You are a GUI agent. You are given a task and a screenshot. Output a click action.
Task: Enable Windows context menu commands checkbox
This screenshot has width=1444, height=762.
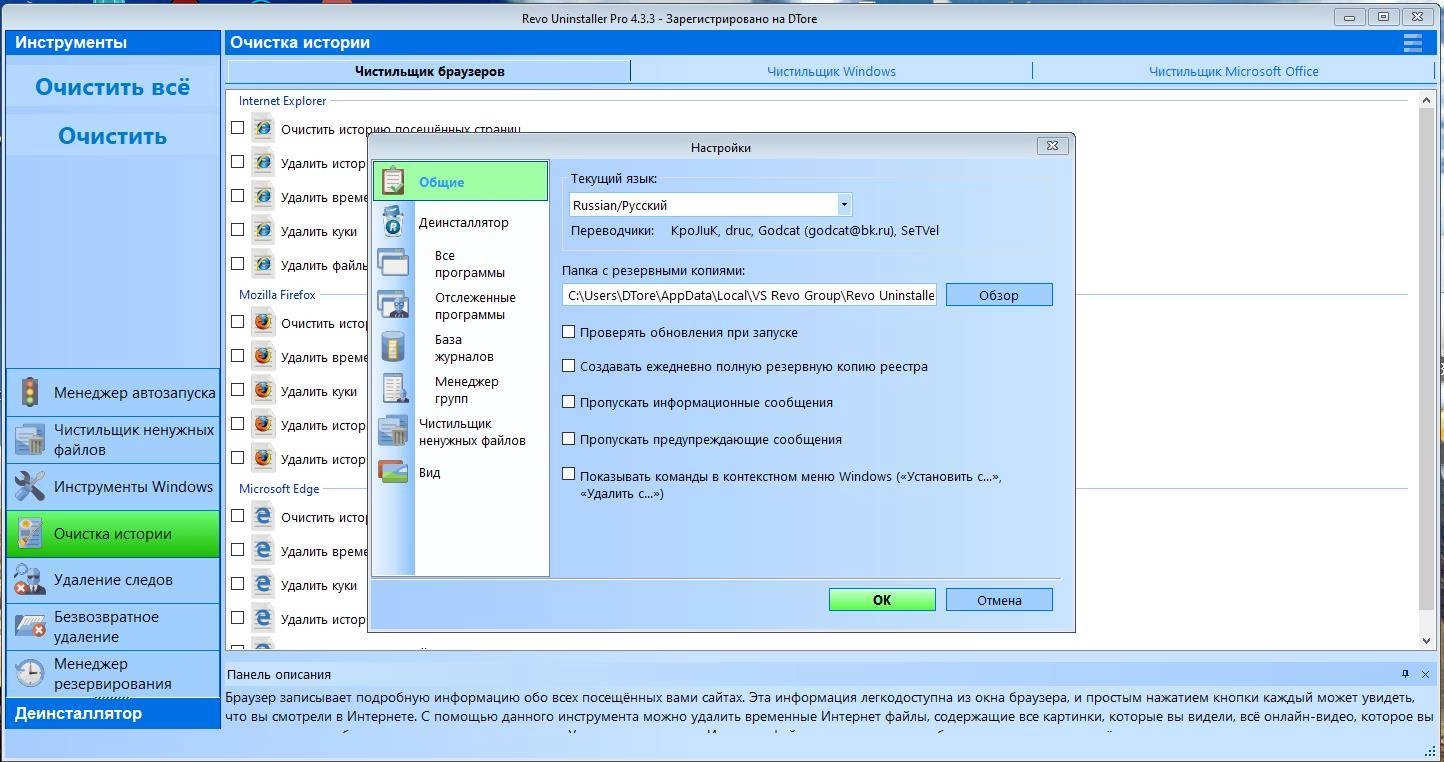pos(568,474)
